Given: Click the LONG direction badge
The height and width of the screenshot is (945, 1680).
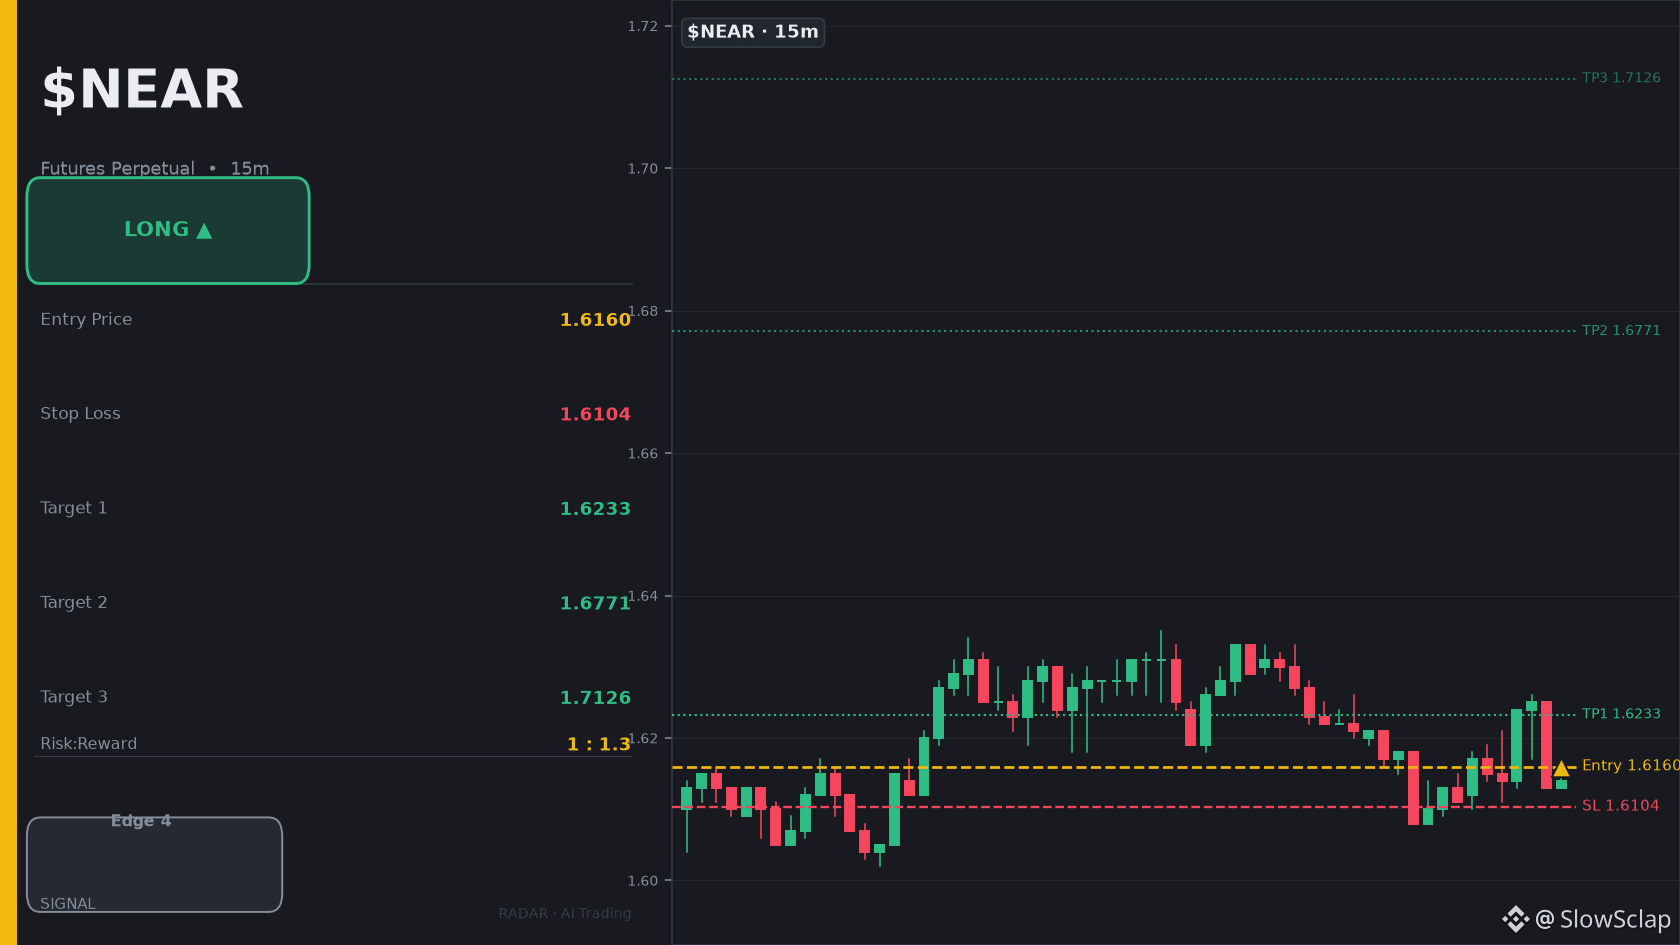Looking at the screenshot, I should click(x=168, y=230).
